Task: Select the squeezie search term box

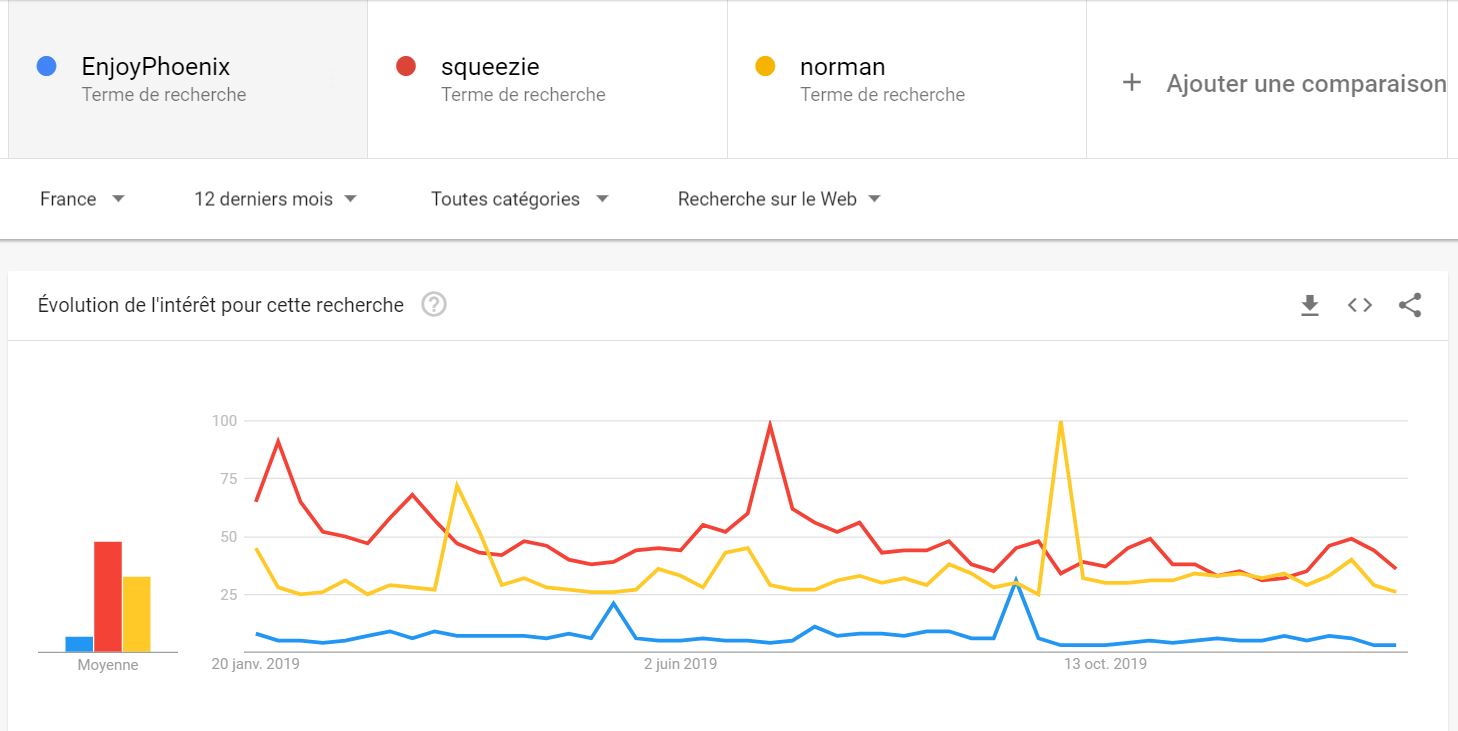Action: point(547,80)
